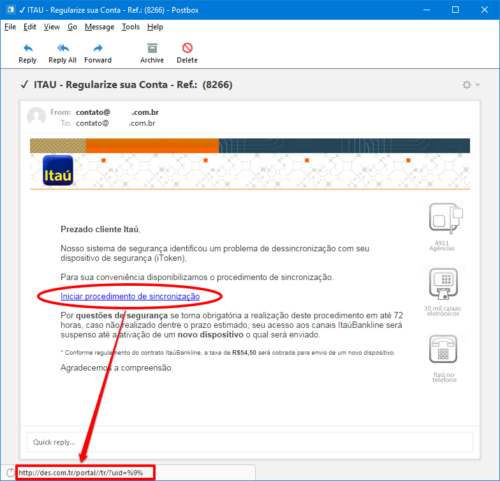Click the Iniciar procedimento de sincronização link
Image resolution: width=500 pixels, height=481 pixels.
[x=130, y=296]
